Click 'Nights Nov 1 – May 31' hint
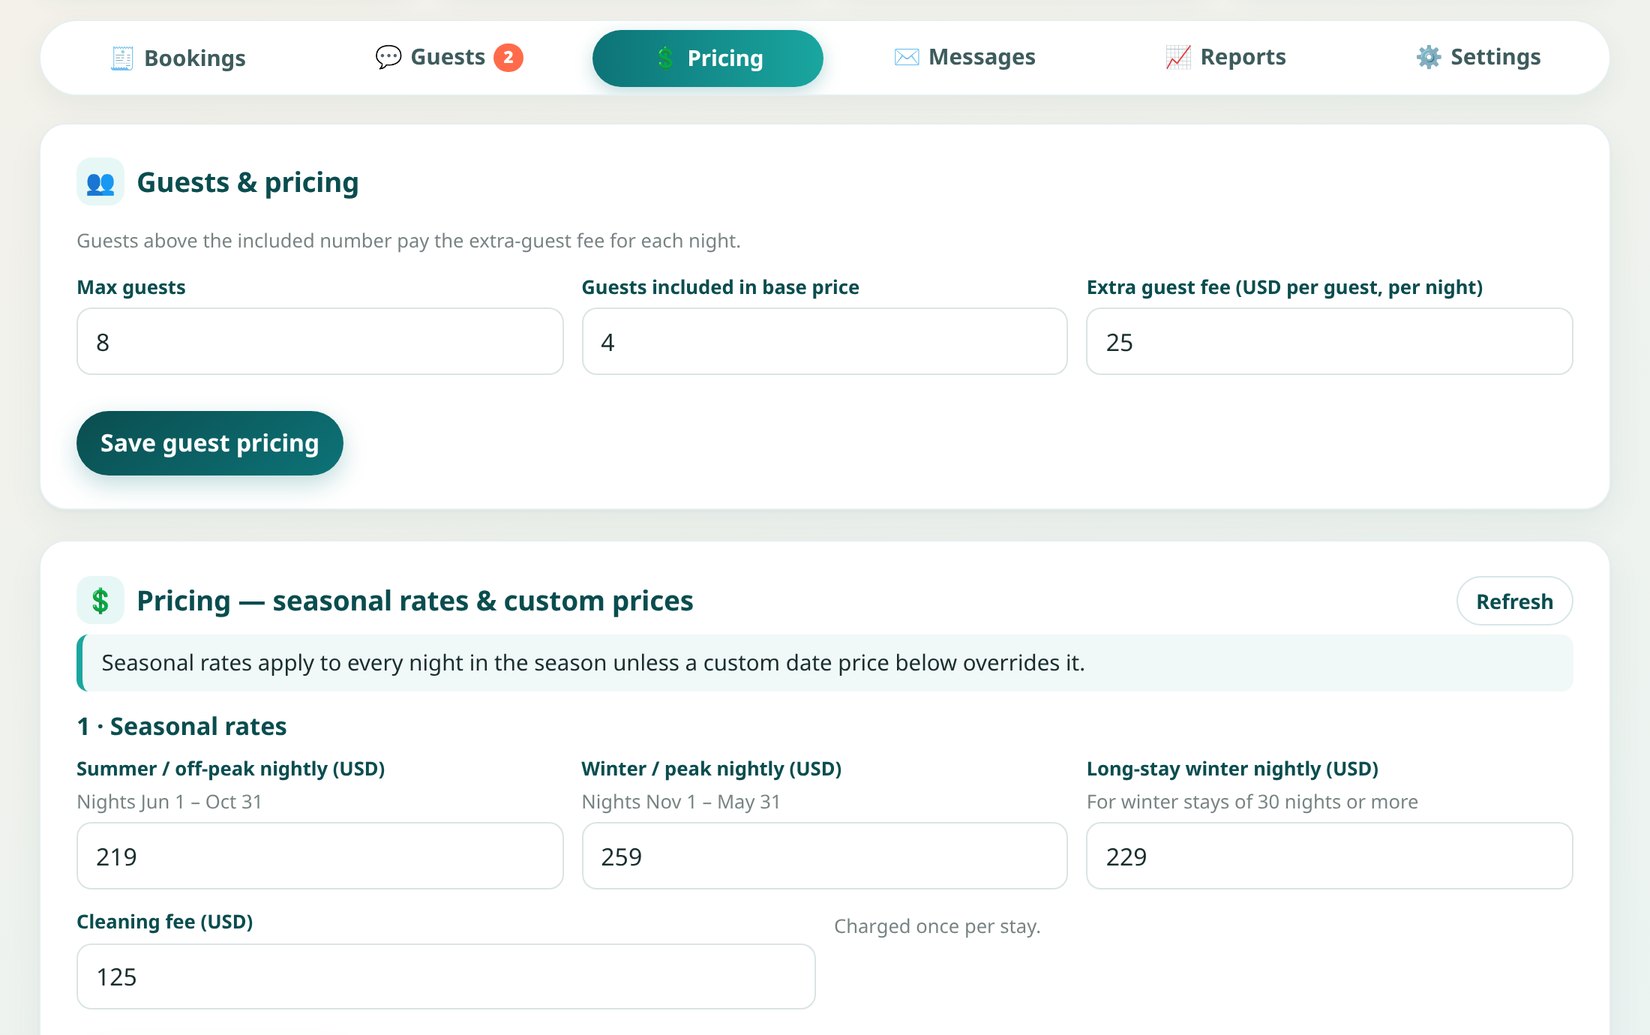 click(x=681, y=802)
